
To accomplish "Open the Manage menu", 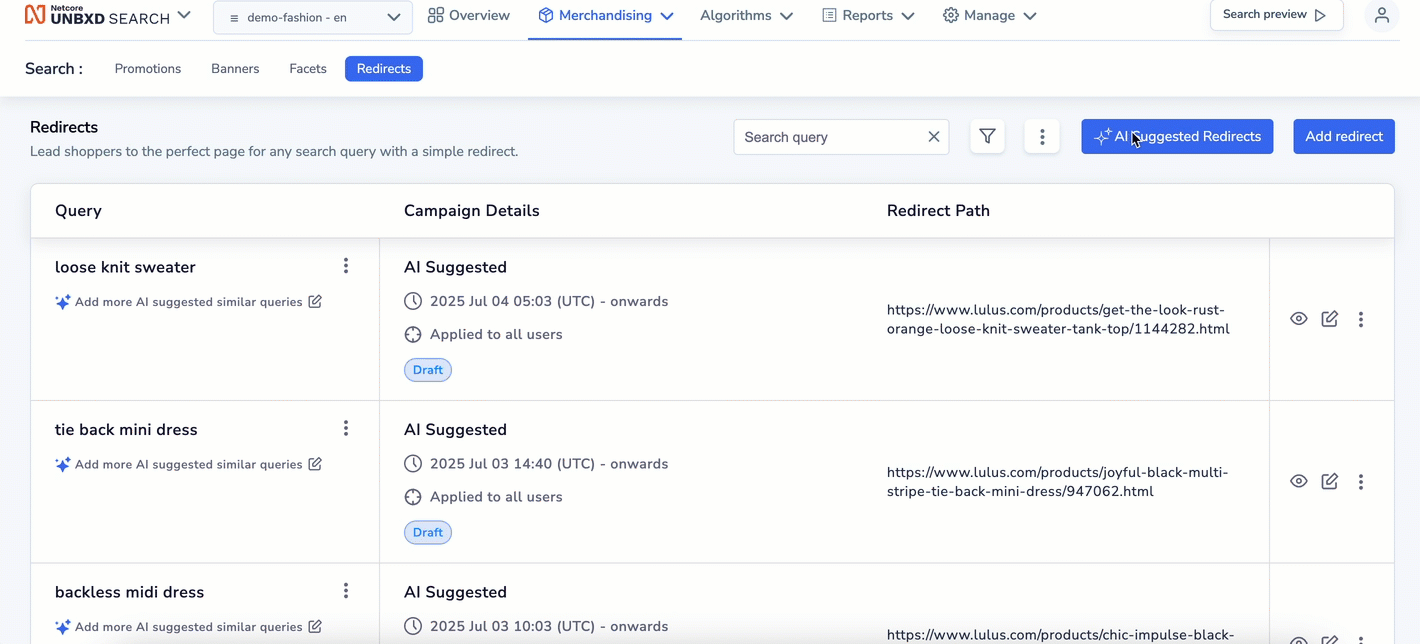I will [x=989, y=15].
